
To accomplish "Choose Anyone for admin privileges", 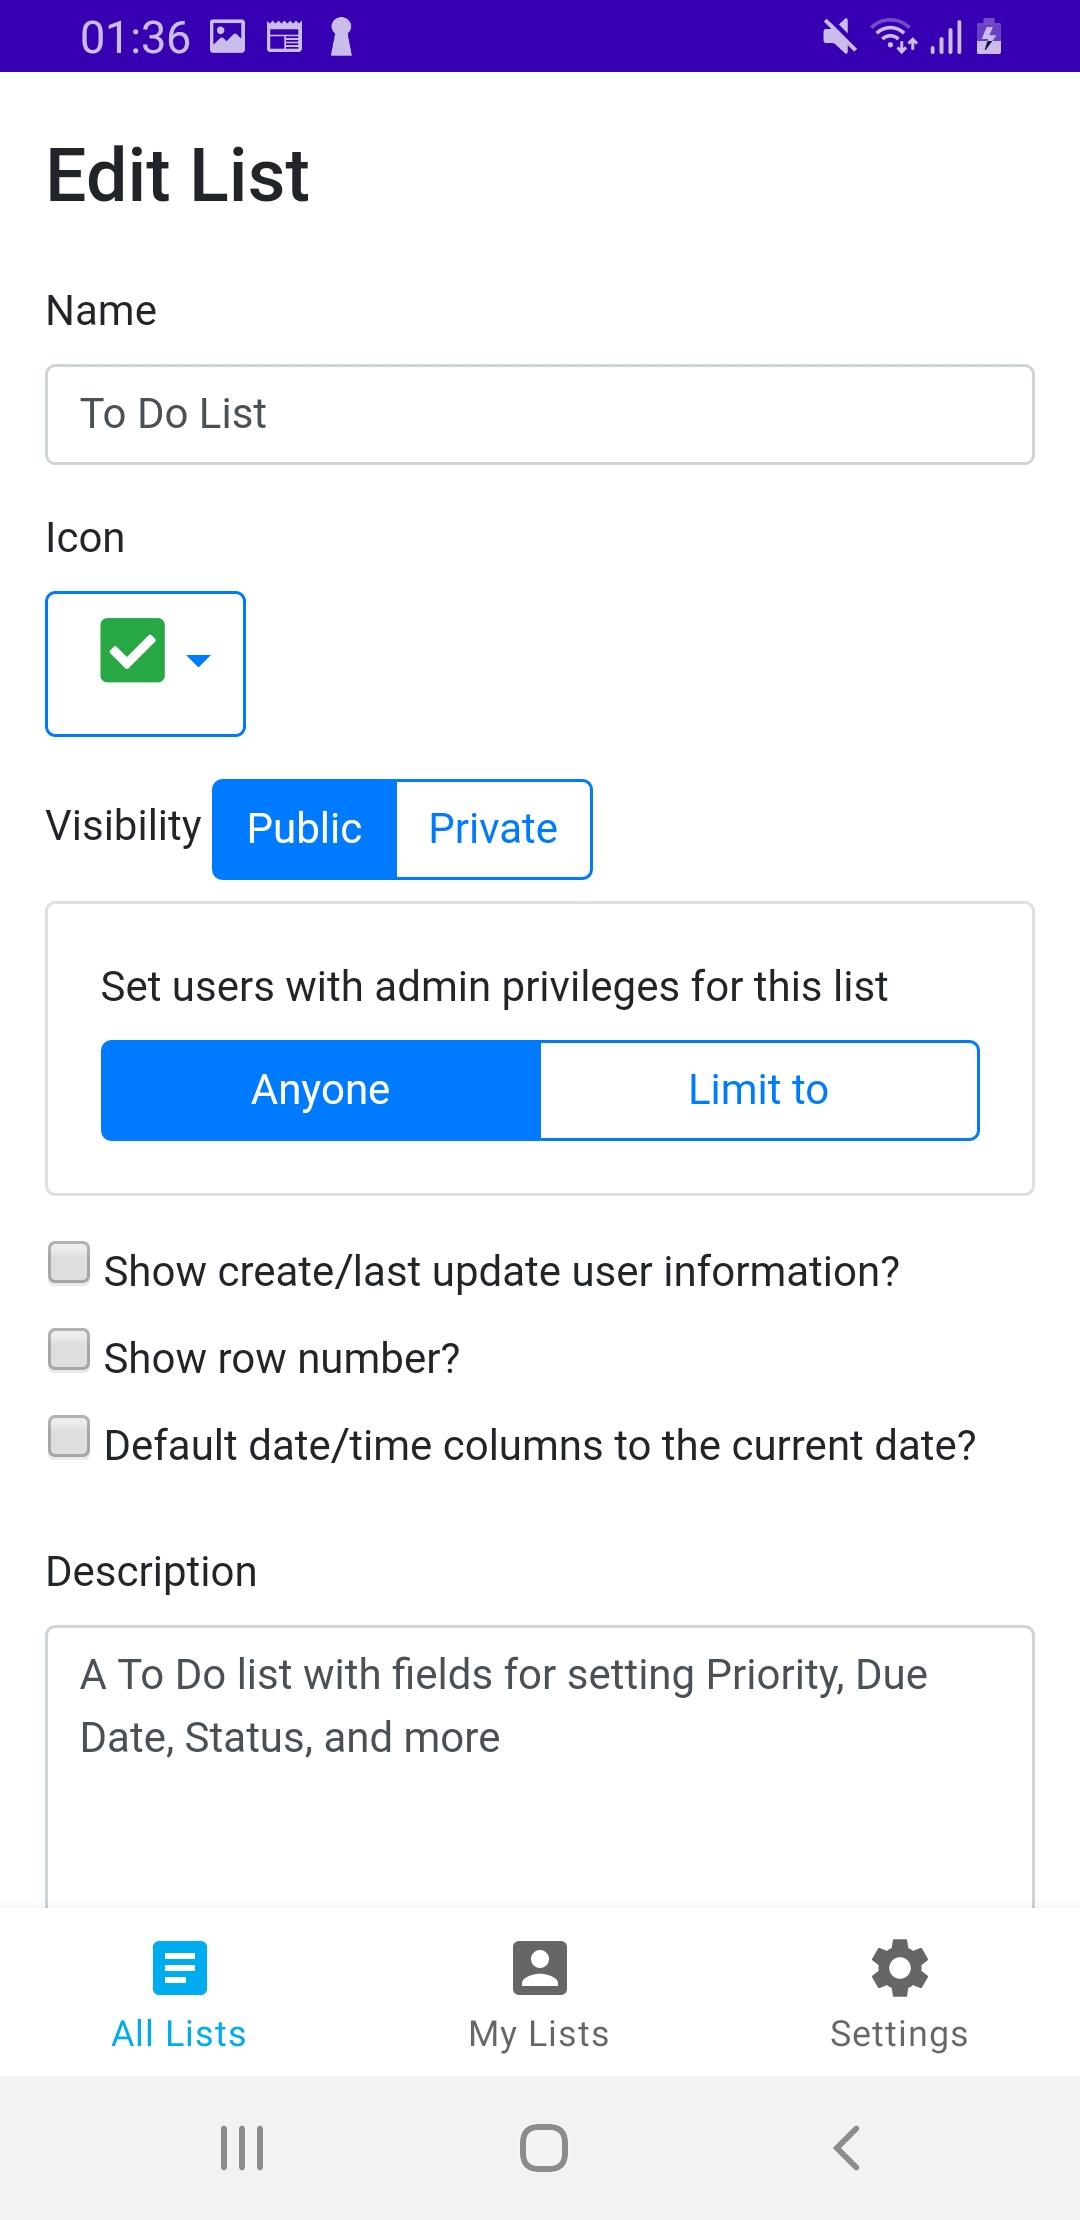I will [x=321, y=1090].
